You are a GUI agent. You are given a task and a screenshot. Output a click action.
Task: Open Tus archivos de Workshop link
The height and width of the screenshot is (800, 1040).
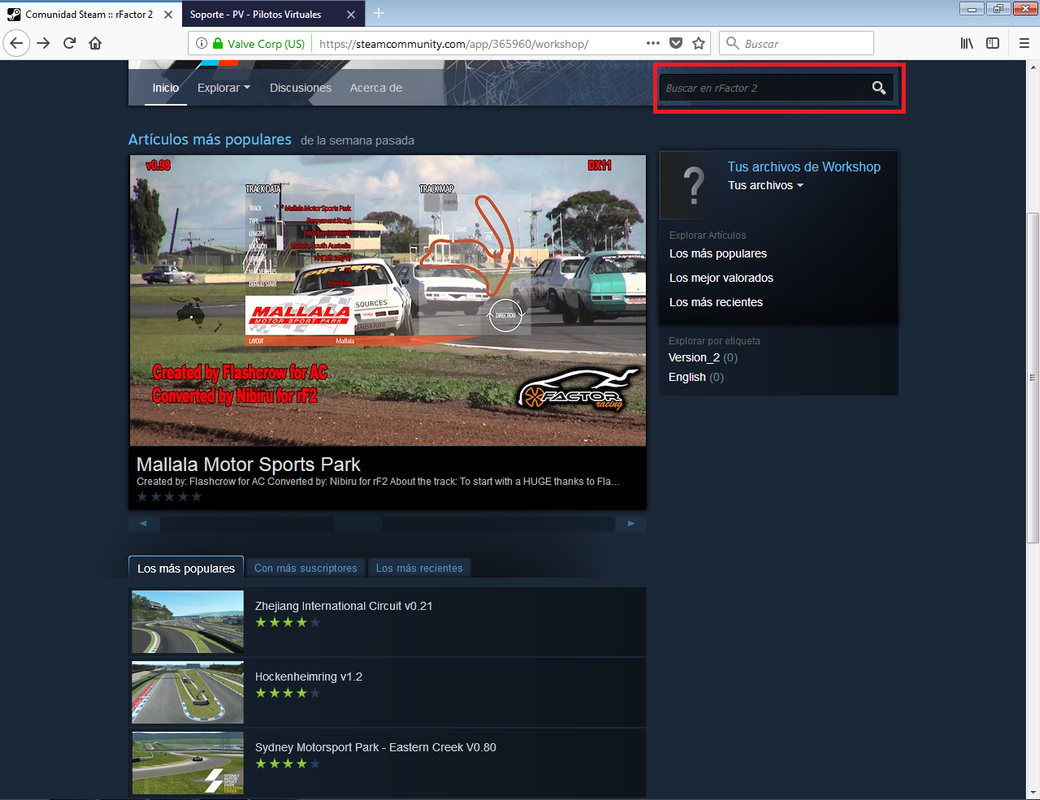point(804,167)
